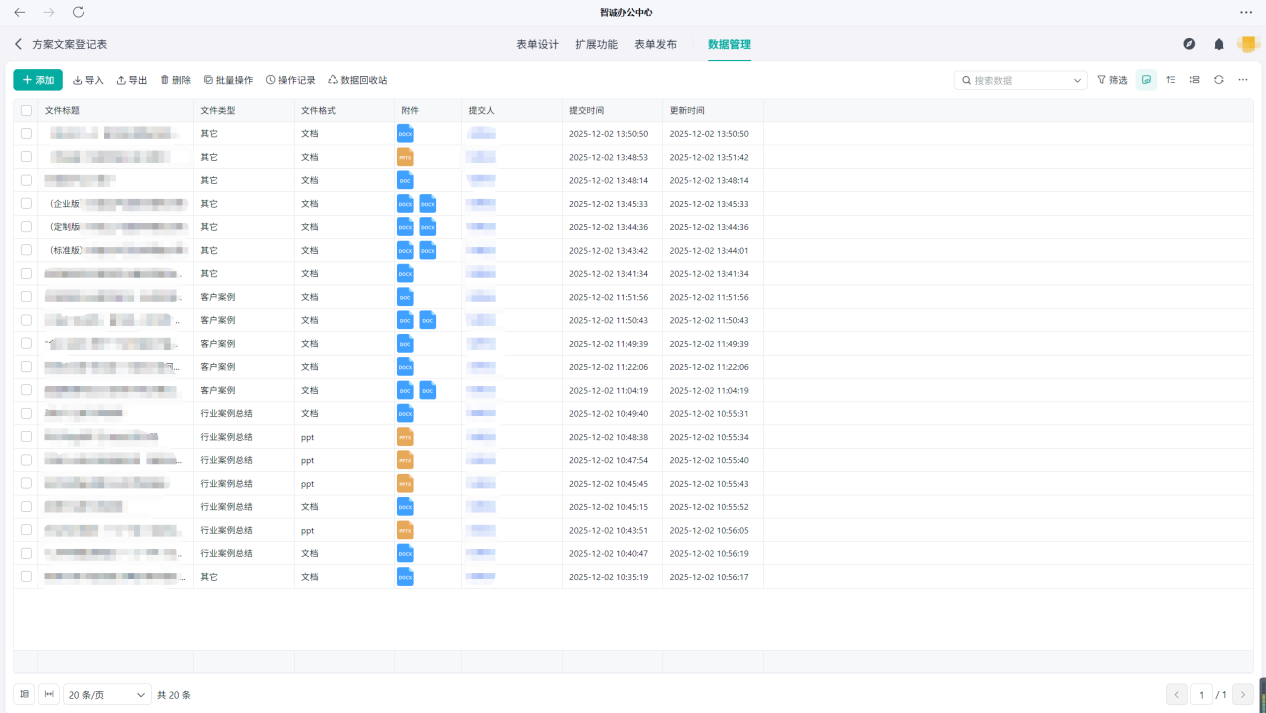Refresh table data with circular arrows icon
This screenshot has height=713, width=1266.
tap(1219, 80)
